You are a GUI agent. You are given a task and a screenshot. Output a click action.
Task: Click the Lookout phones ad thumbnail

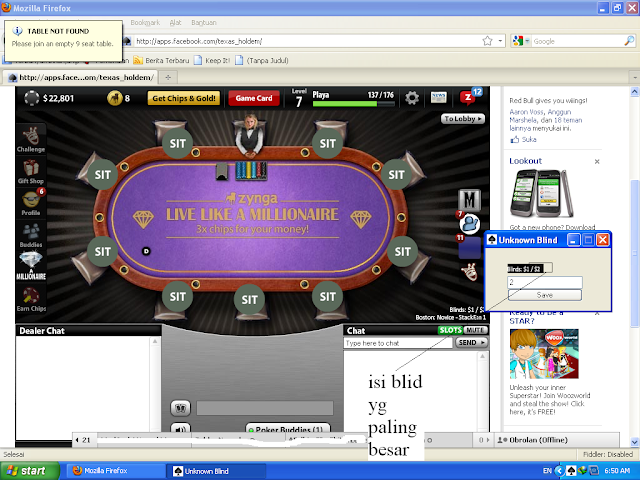541,193
